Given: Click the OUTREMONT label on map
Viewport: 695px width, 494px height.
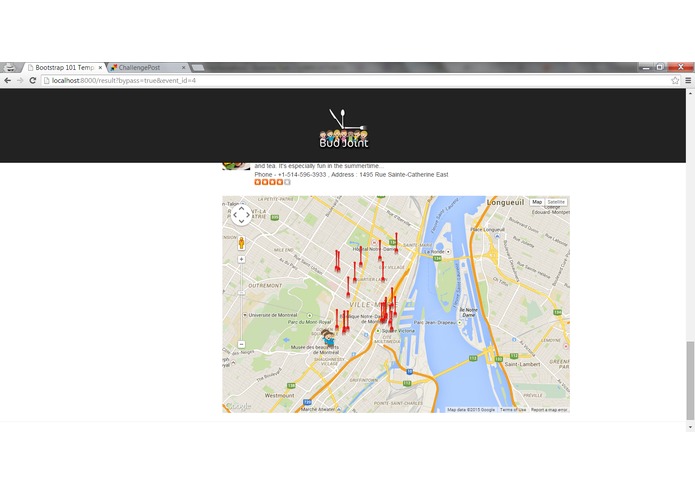Looking at the screenshot, I should [x=265, y=286].
